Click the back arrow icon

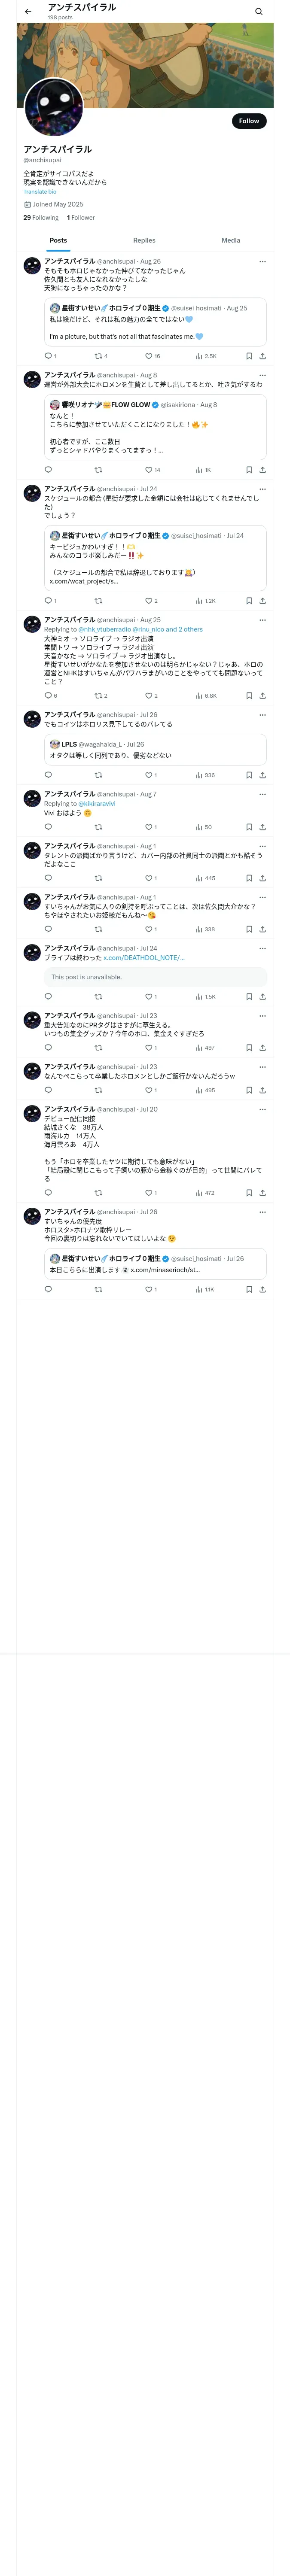tap(28, 12)
